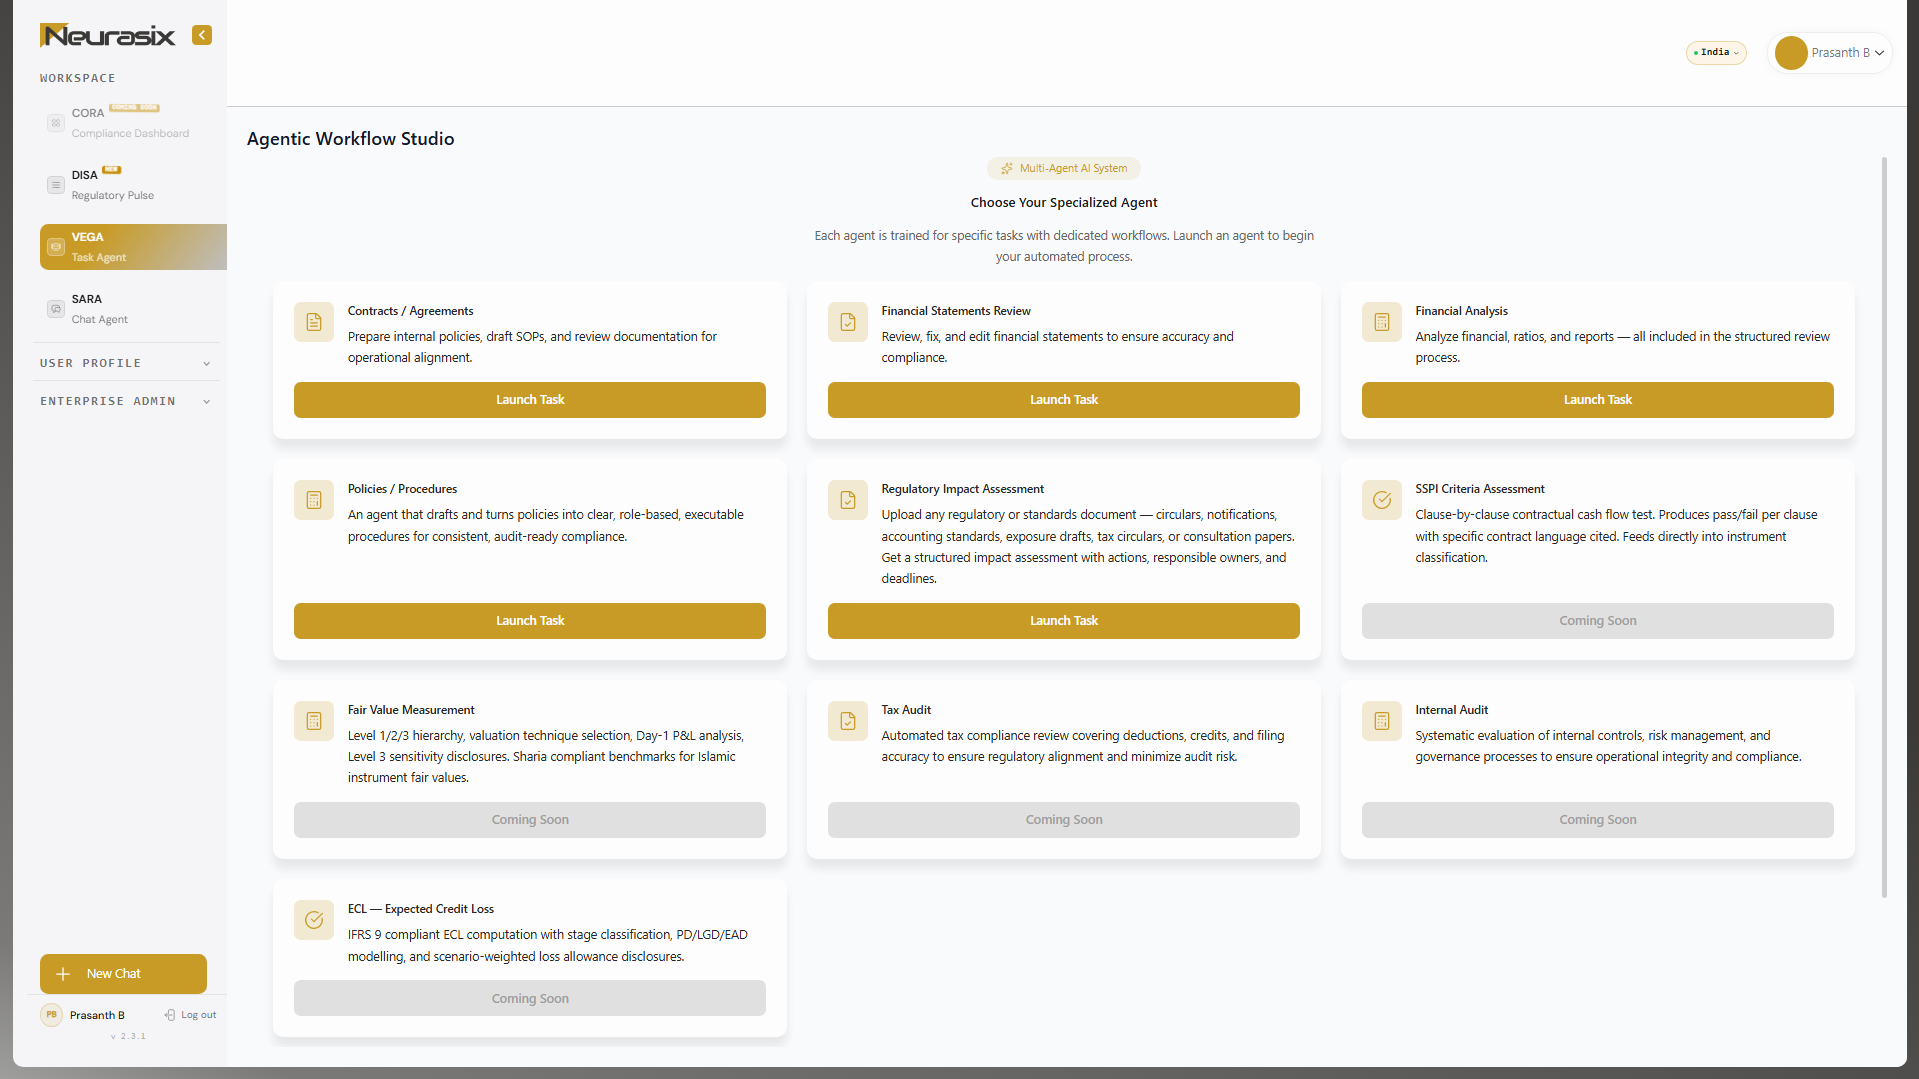Open the India region dropdown

[x=1716, y=53]
